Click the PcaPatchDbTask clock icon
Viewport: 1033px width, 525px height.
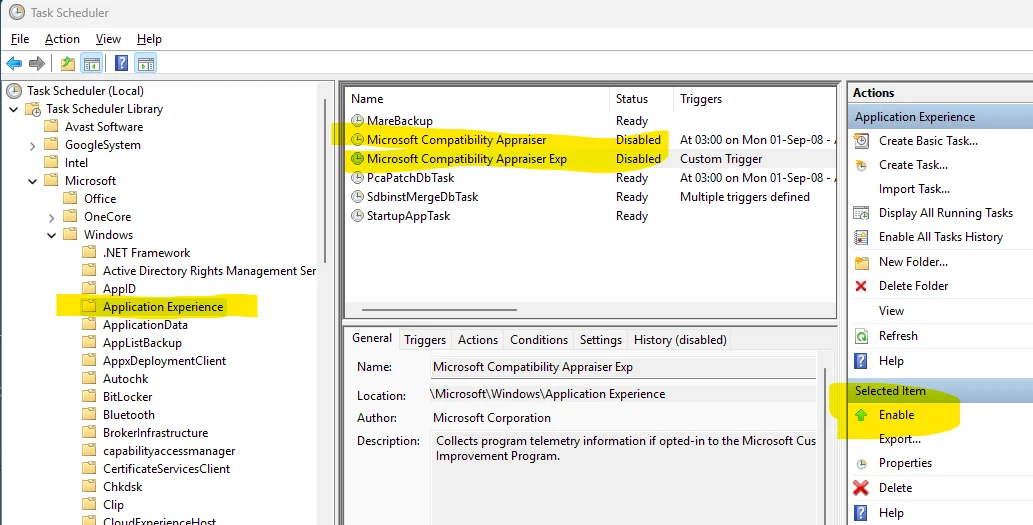(357, 178)
